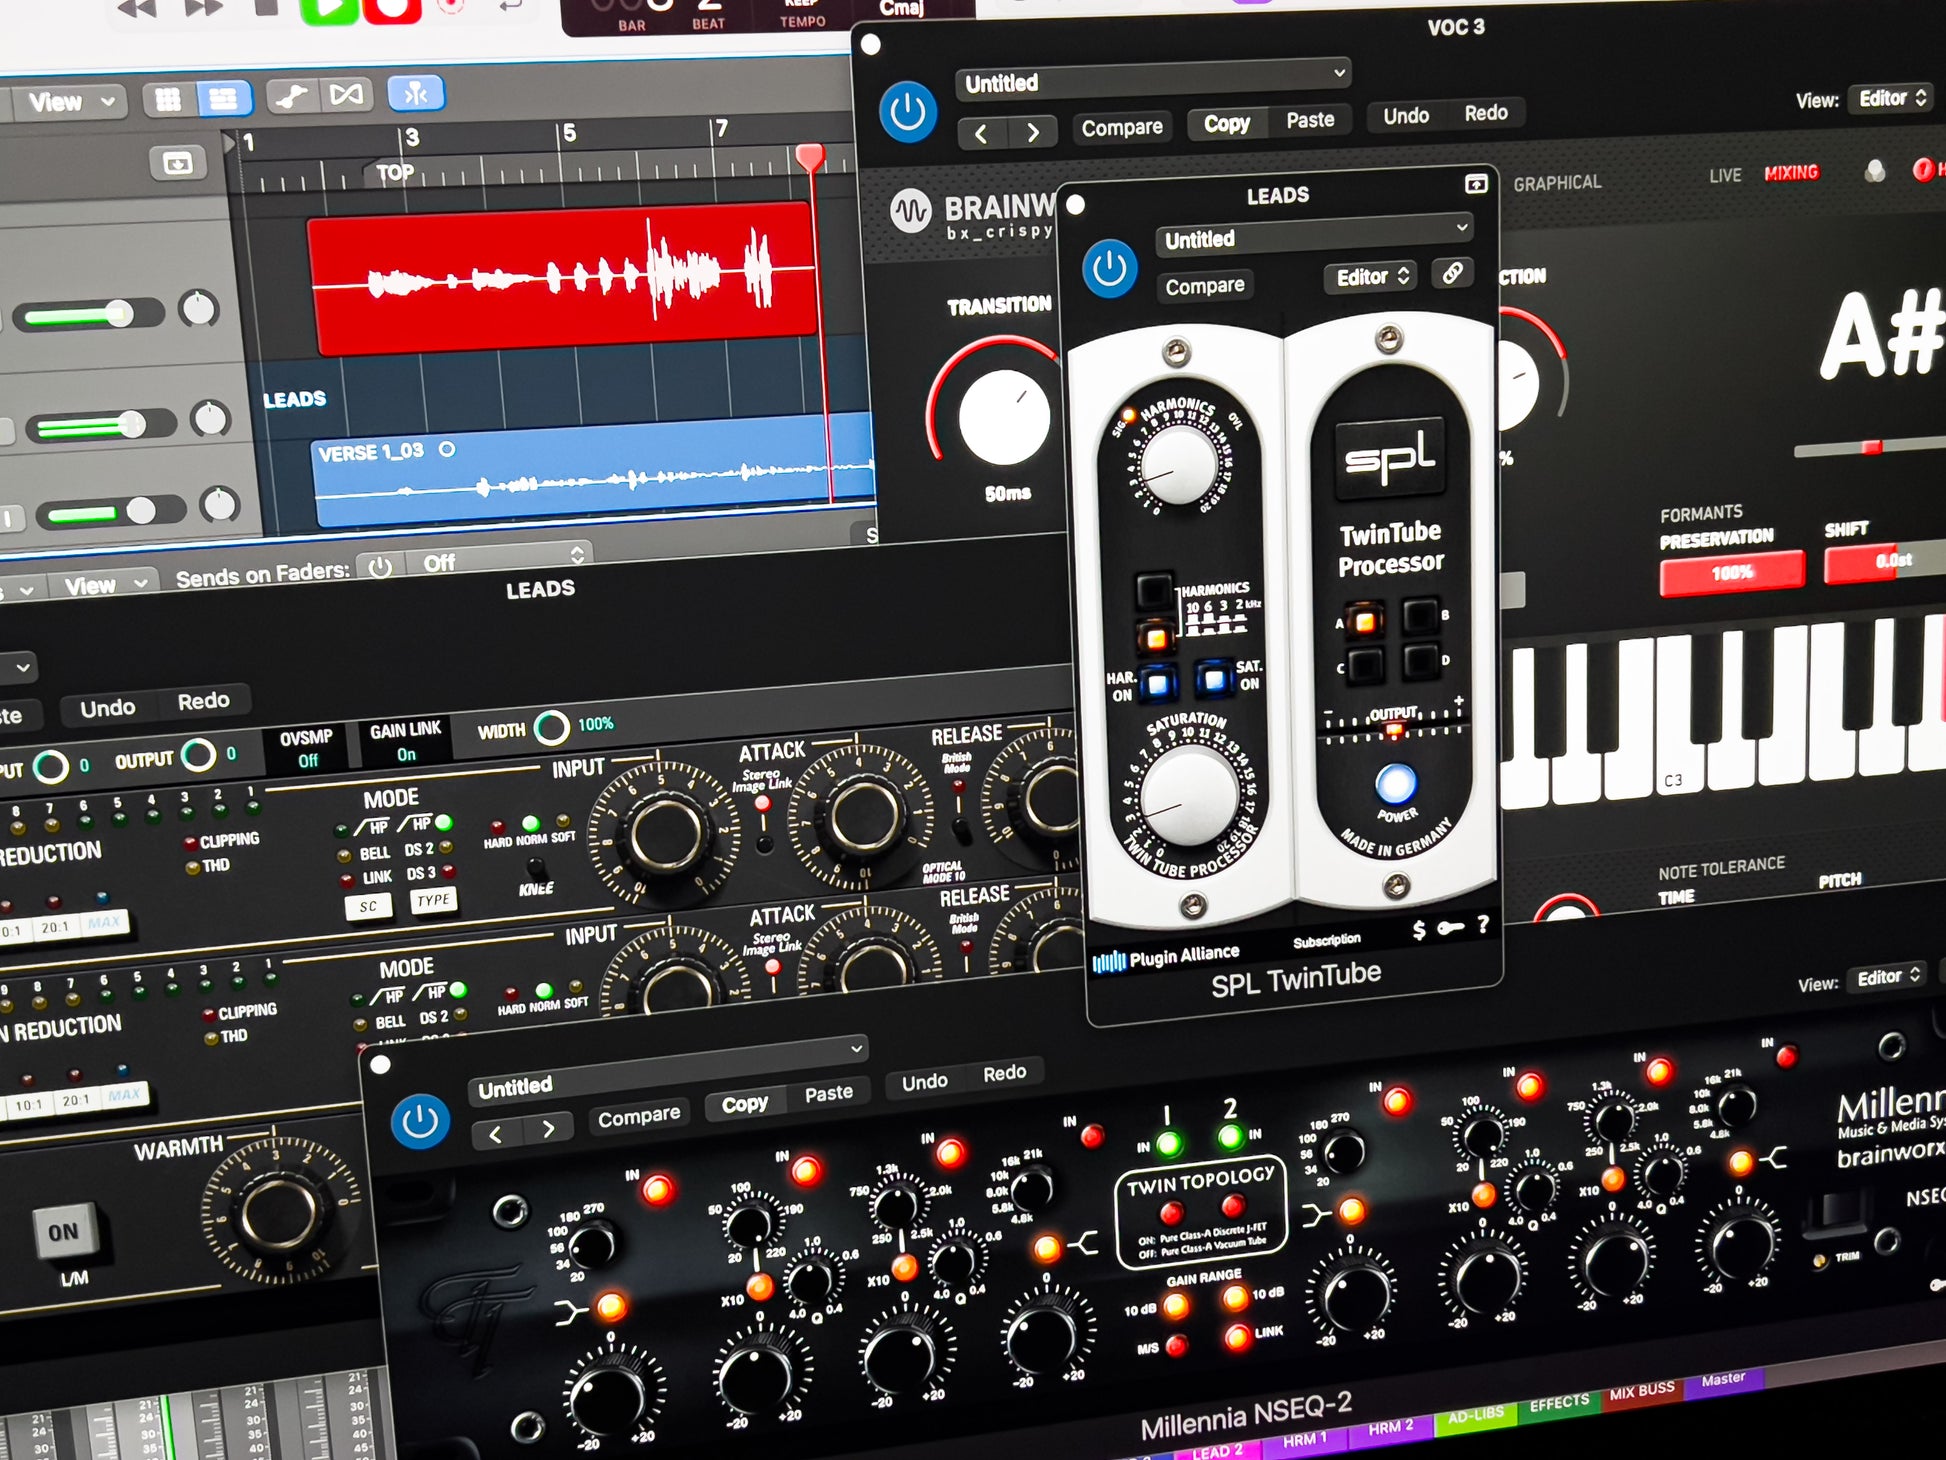1946x1460 pixels.
Task: Click the grid view icon in tracks toolbar
Action: click(x=168, y=98)
